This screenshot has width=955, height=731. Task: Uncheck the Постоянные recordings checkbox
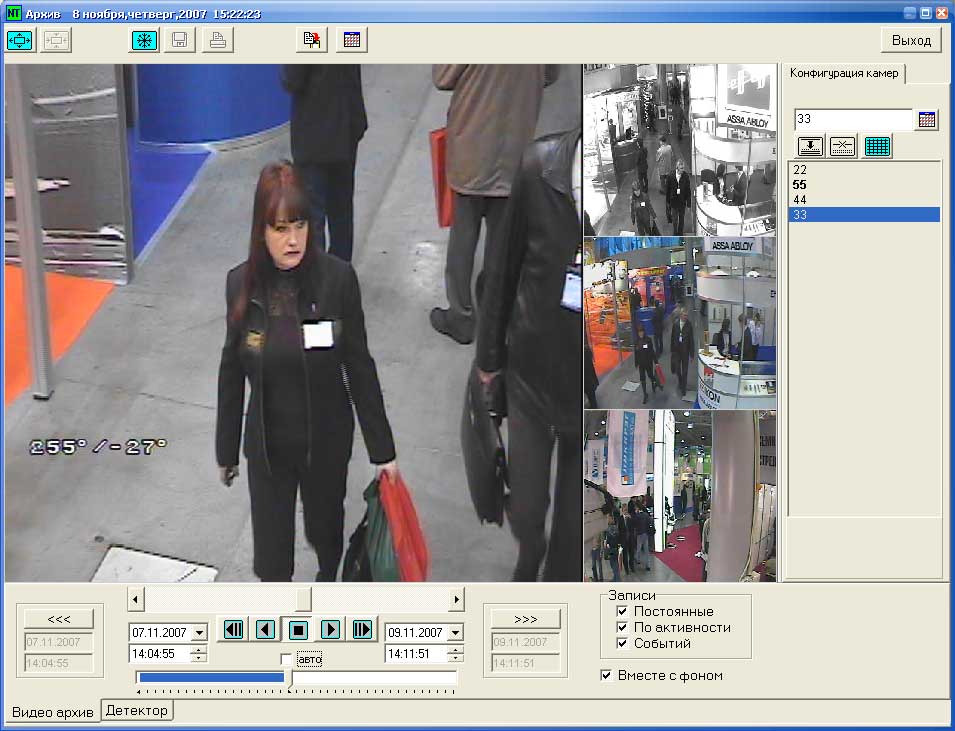tap(622, 611)
